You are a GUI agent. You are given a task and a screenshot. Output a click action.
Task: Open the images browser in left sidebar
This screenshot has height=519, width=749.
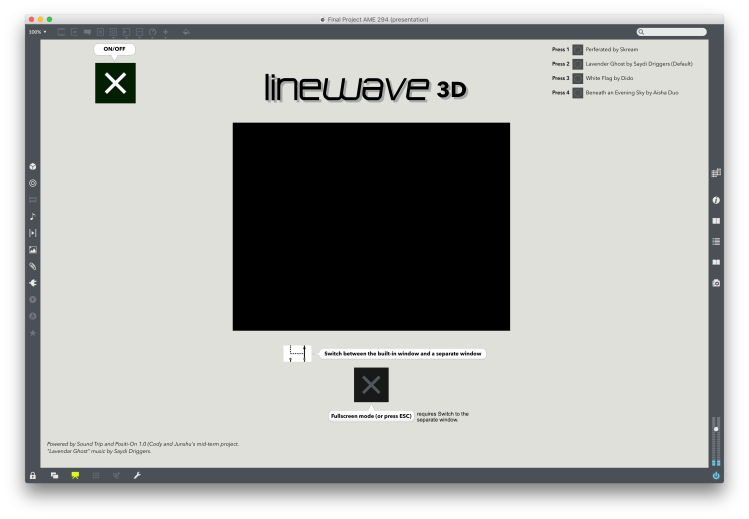click(32, 250)
